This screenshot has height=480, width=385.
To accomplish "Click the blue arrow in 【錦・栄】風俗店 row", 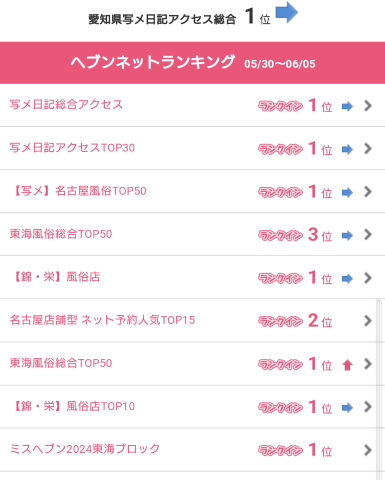I will click(347, 279).
